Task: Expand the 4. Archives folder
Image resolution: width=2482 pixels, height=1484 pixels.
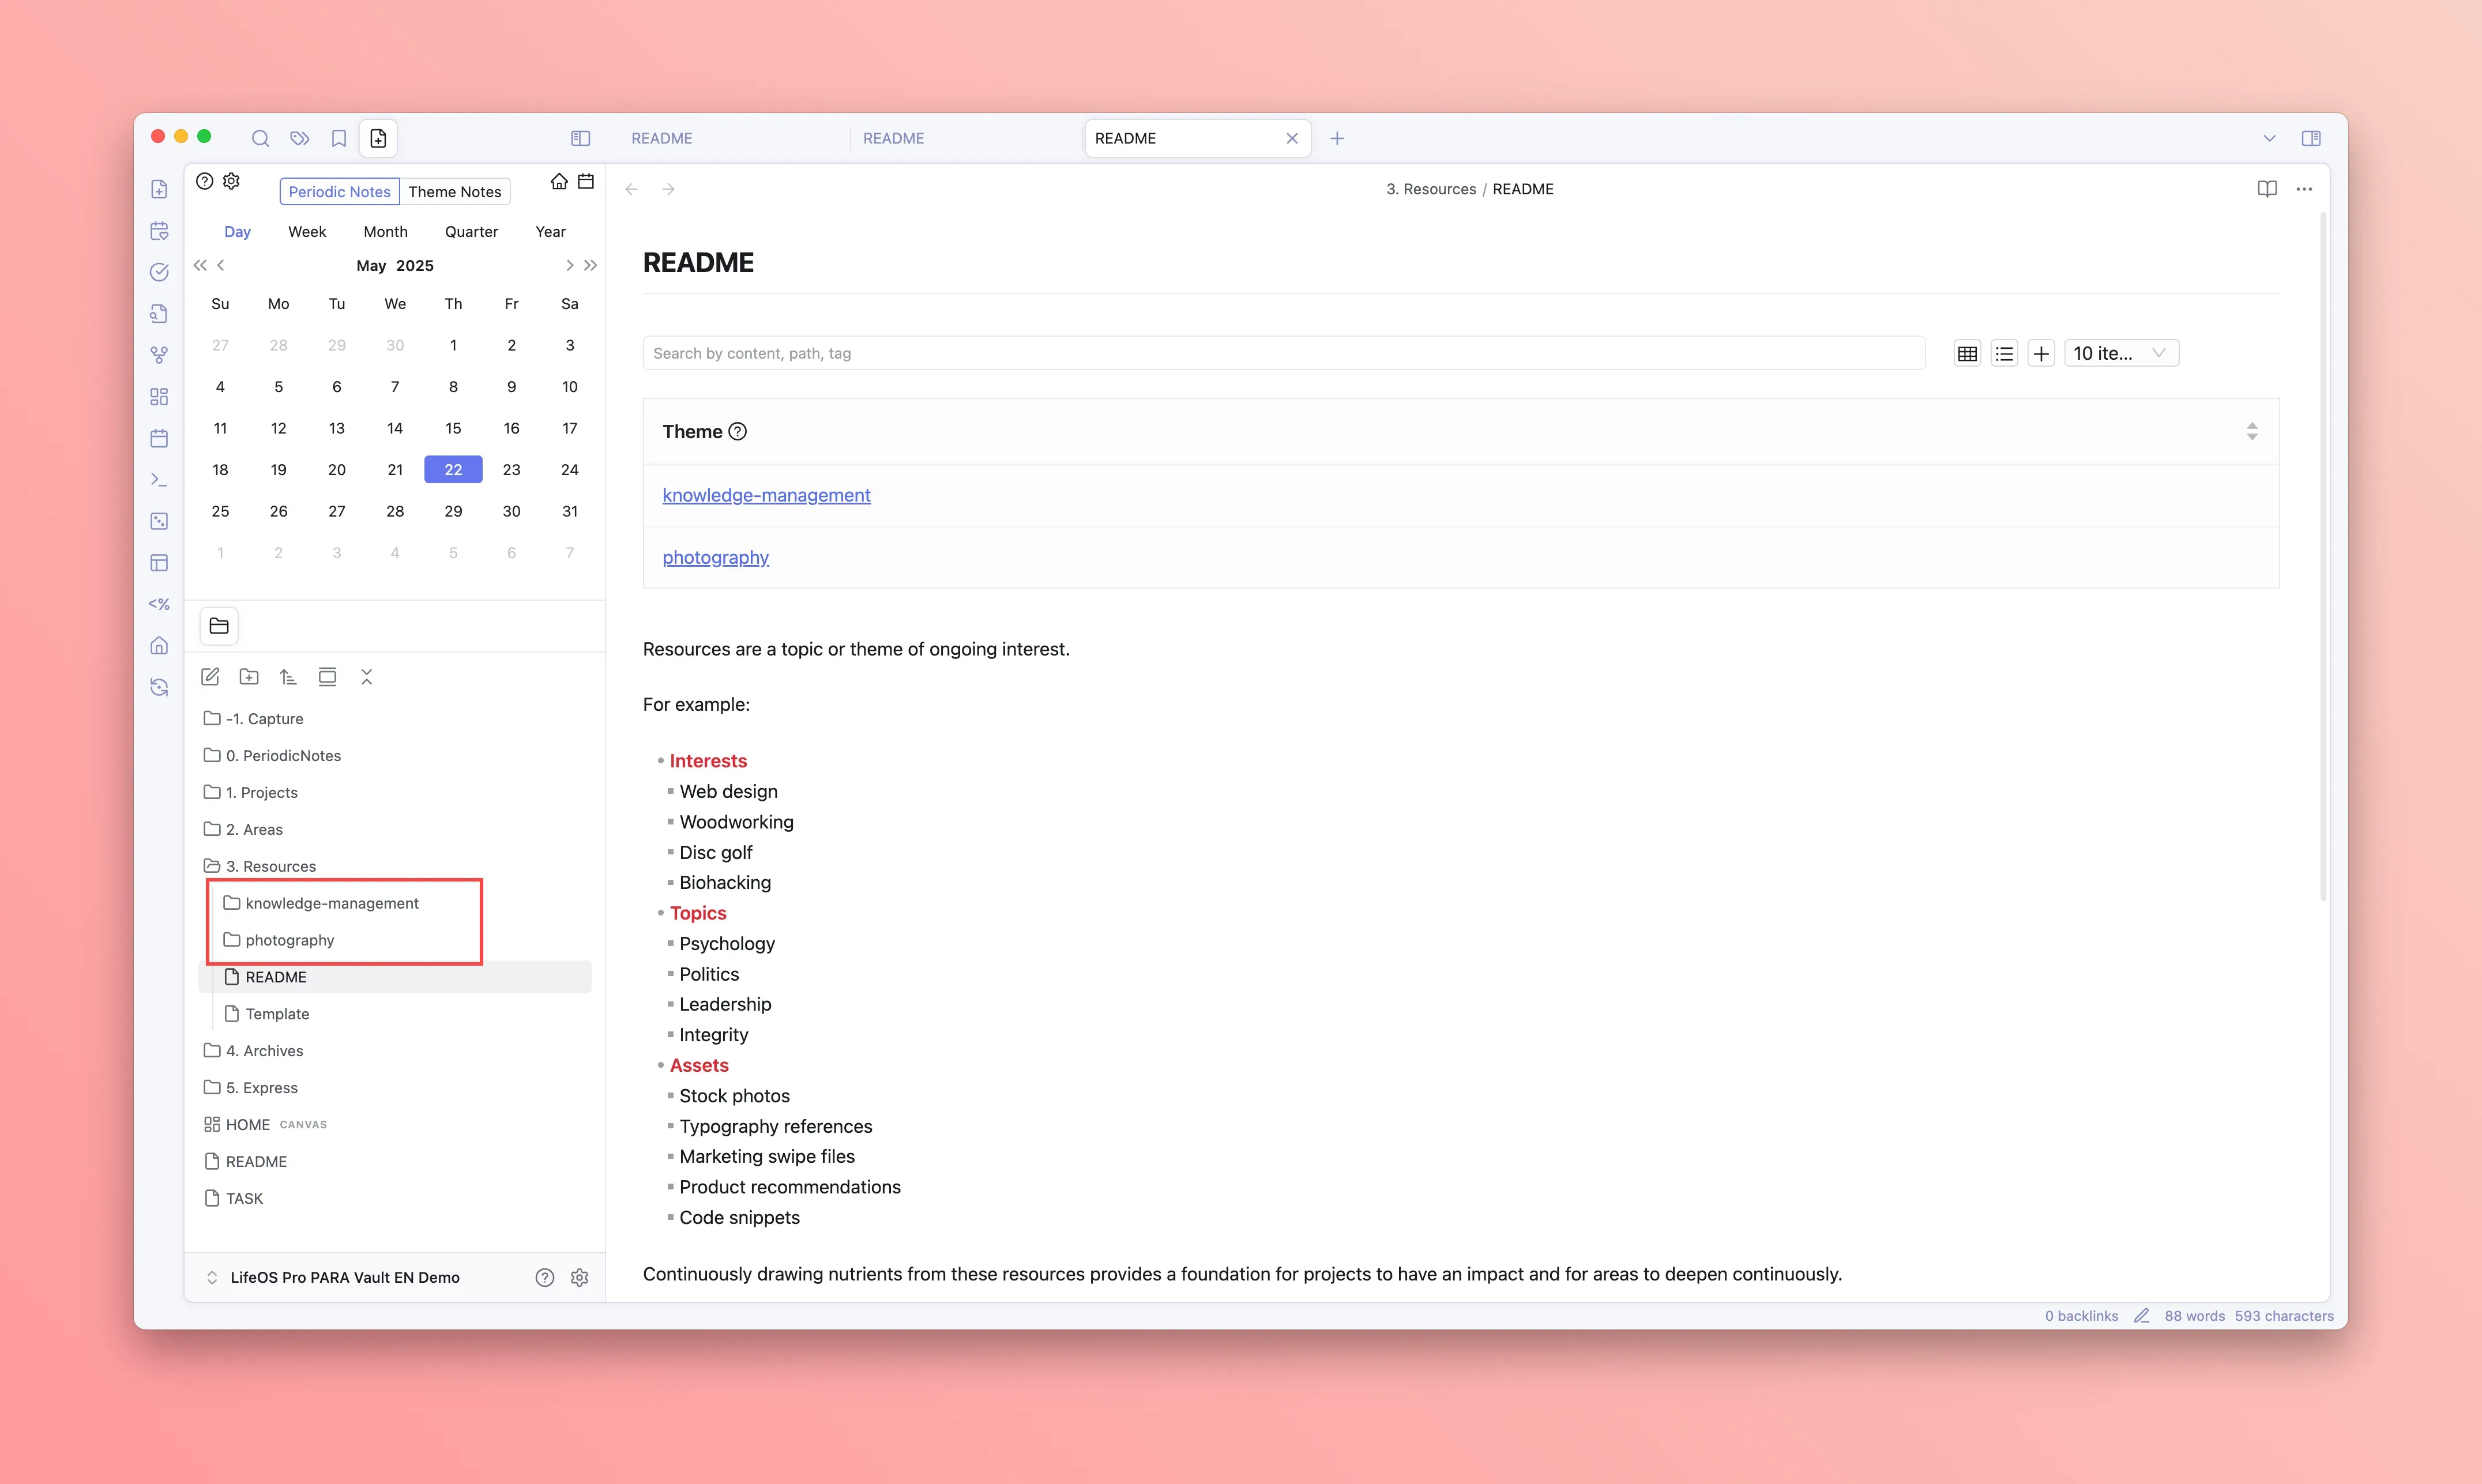Action: [264, 1050]
